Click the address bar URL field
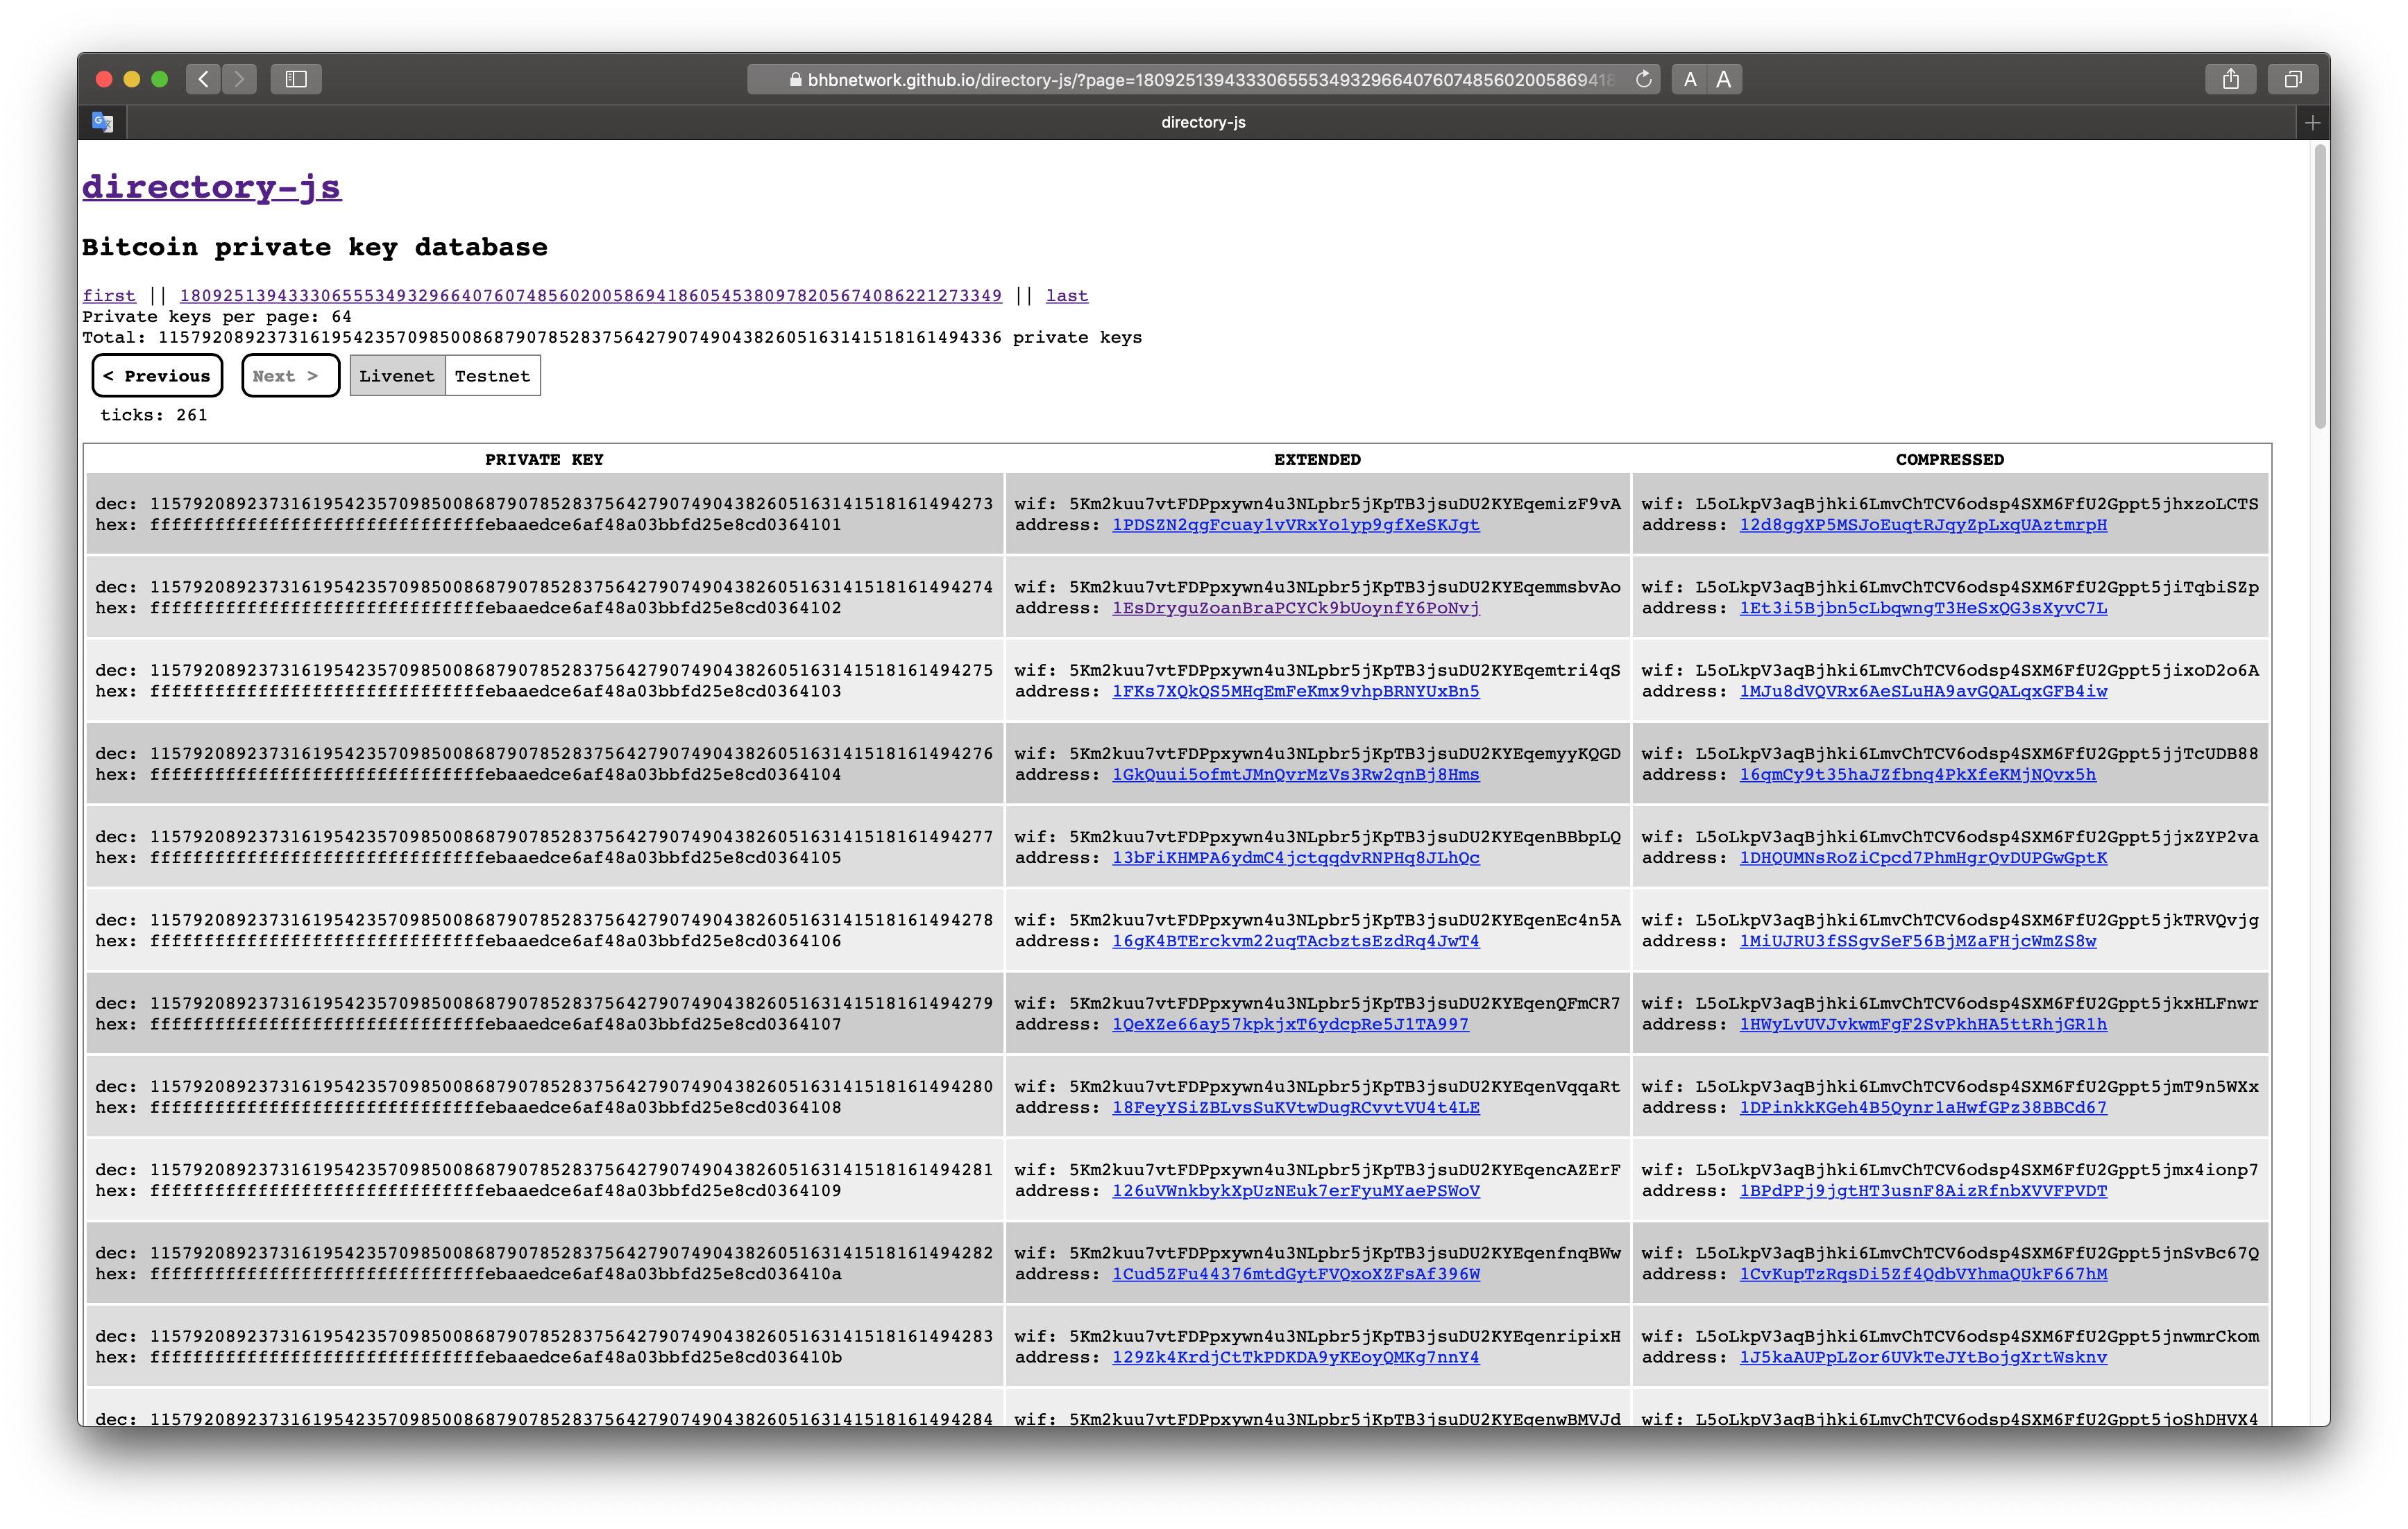This screenshot has height=1529, width=2408. tap(1200, 79)
